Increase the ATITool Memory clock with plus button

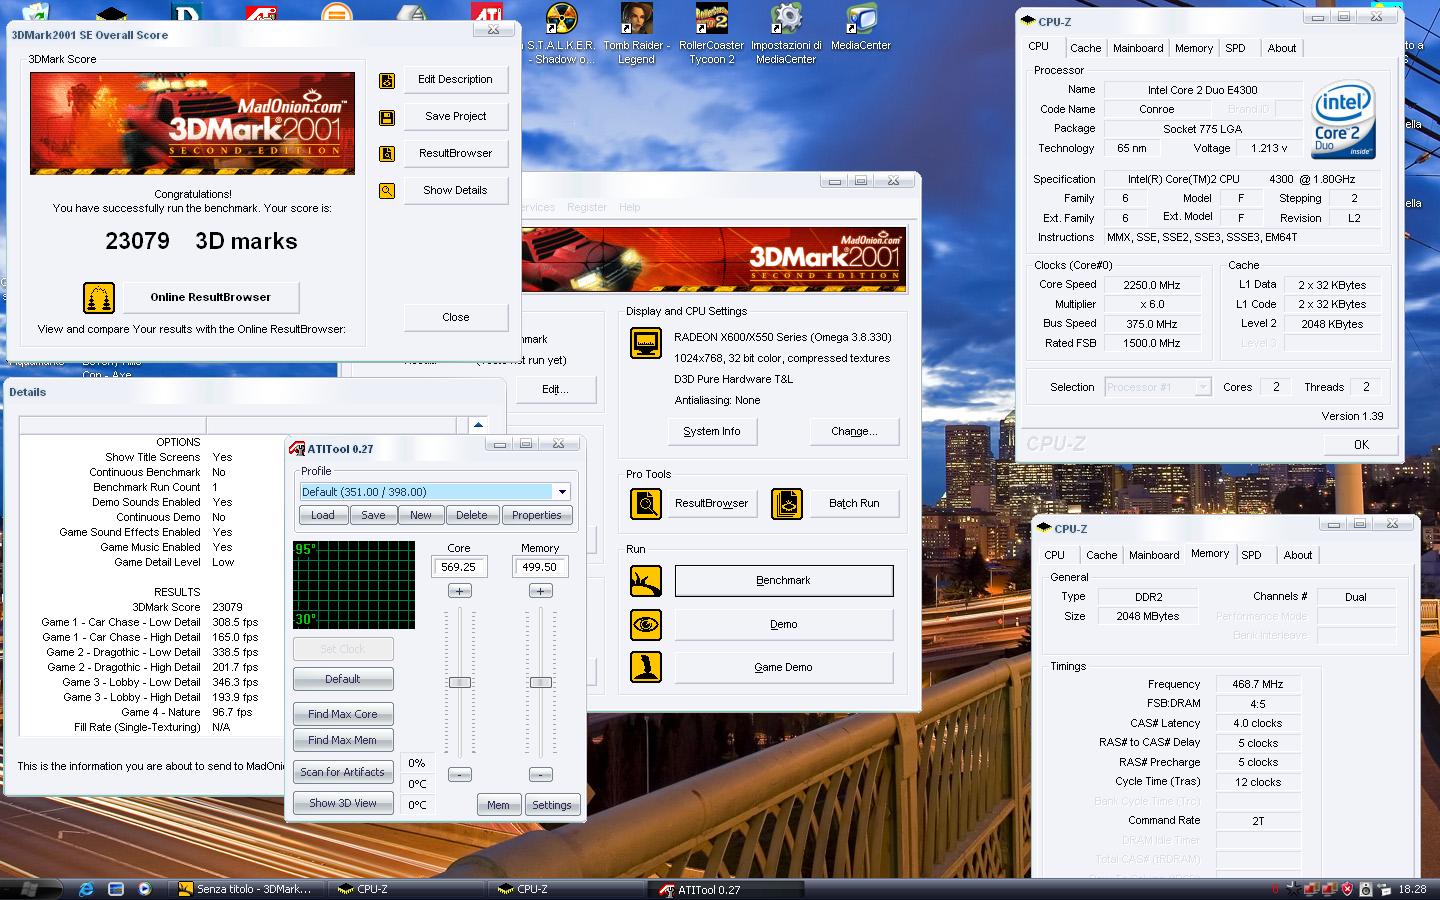(x=540, y=591)
